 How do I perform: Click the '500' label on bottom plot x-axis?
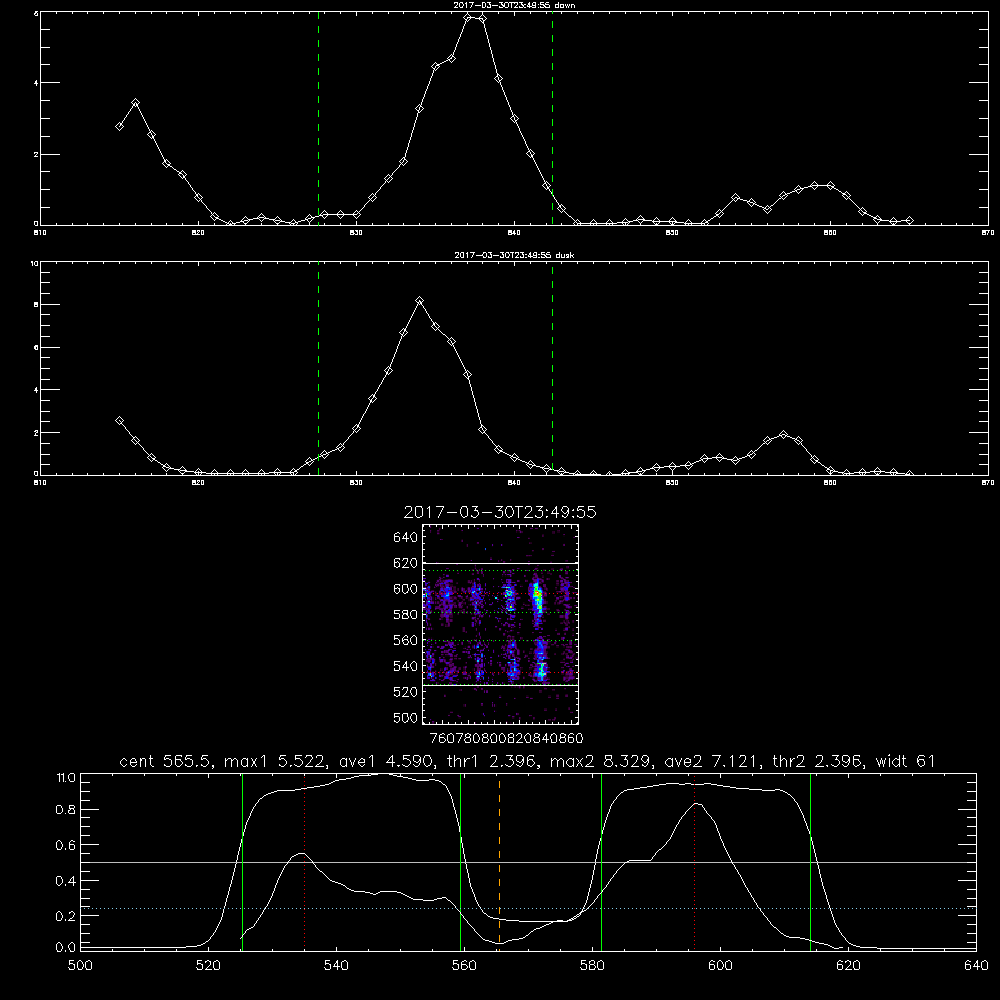[x=80, y=966]
